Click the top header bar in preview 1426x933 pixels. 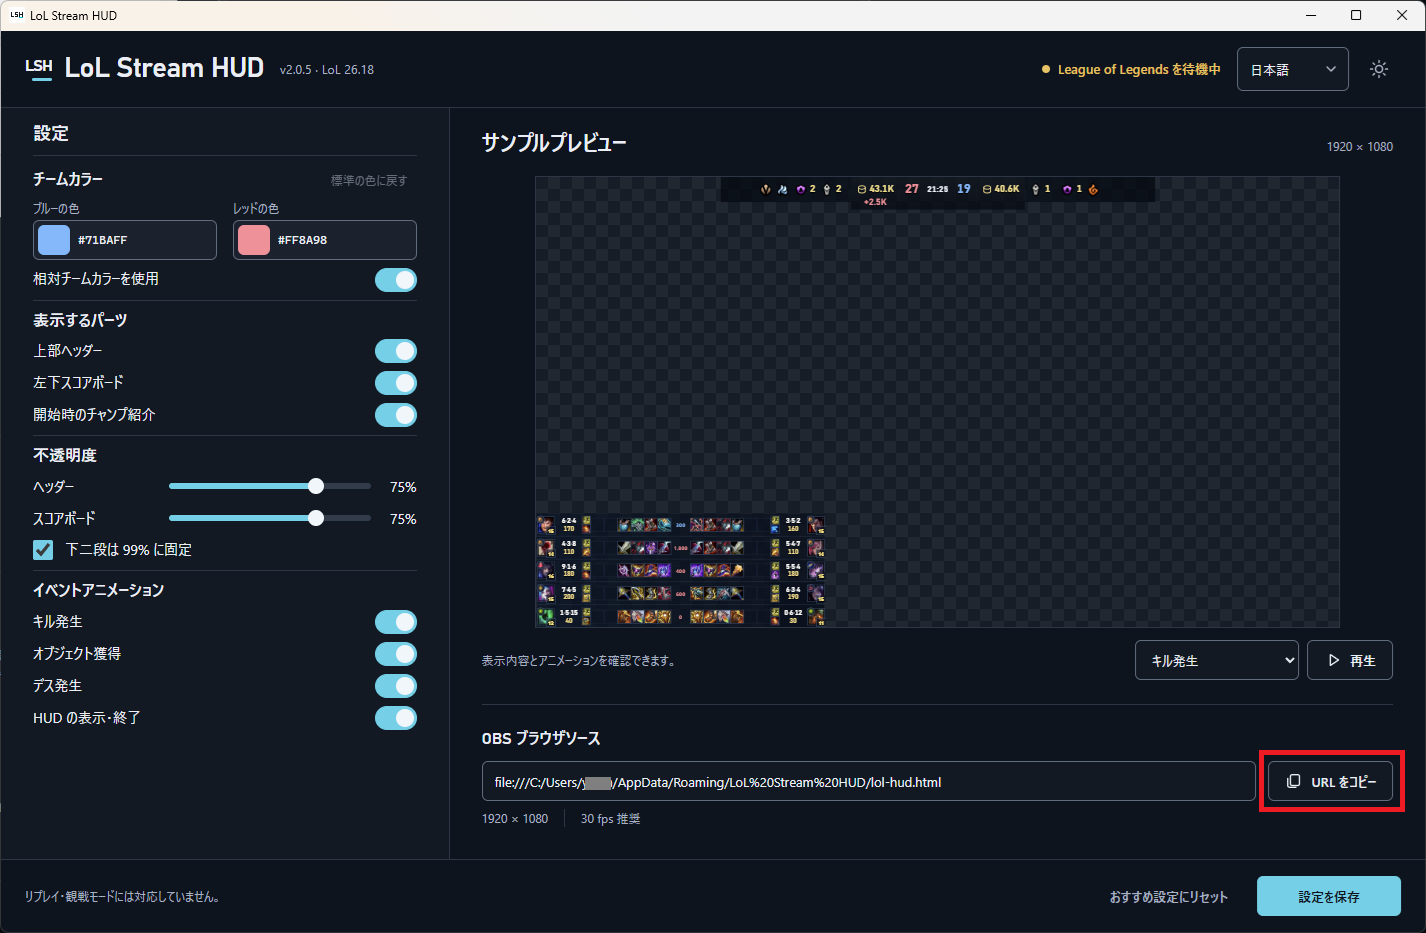(x=937, y=189)
